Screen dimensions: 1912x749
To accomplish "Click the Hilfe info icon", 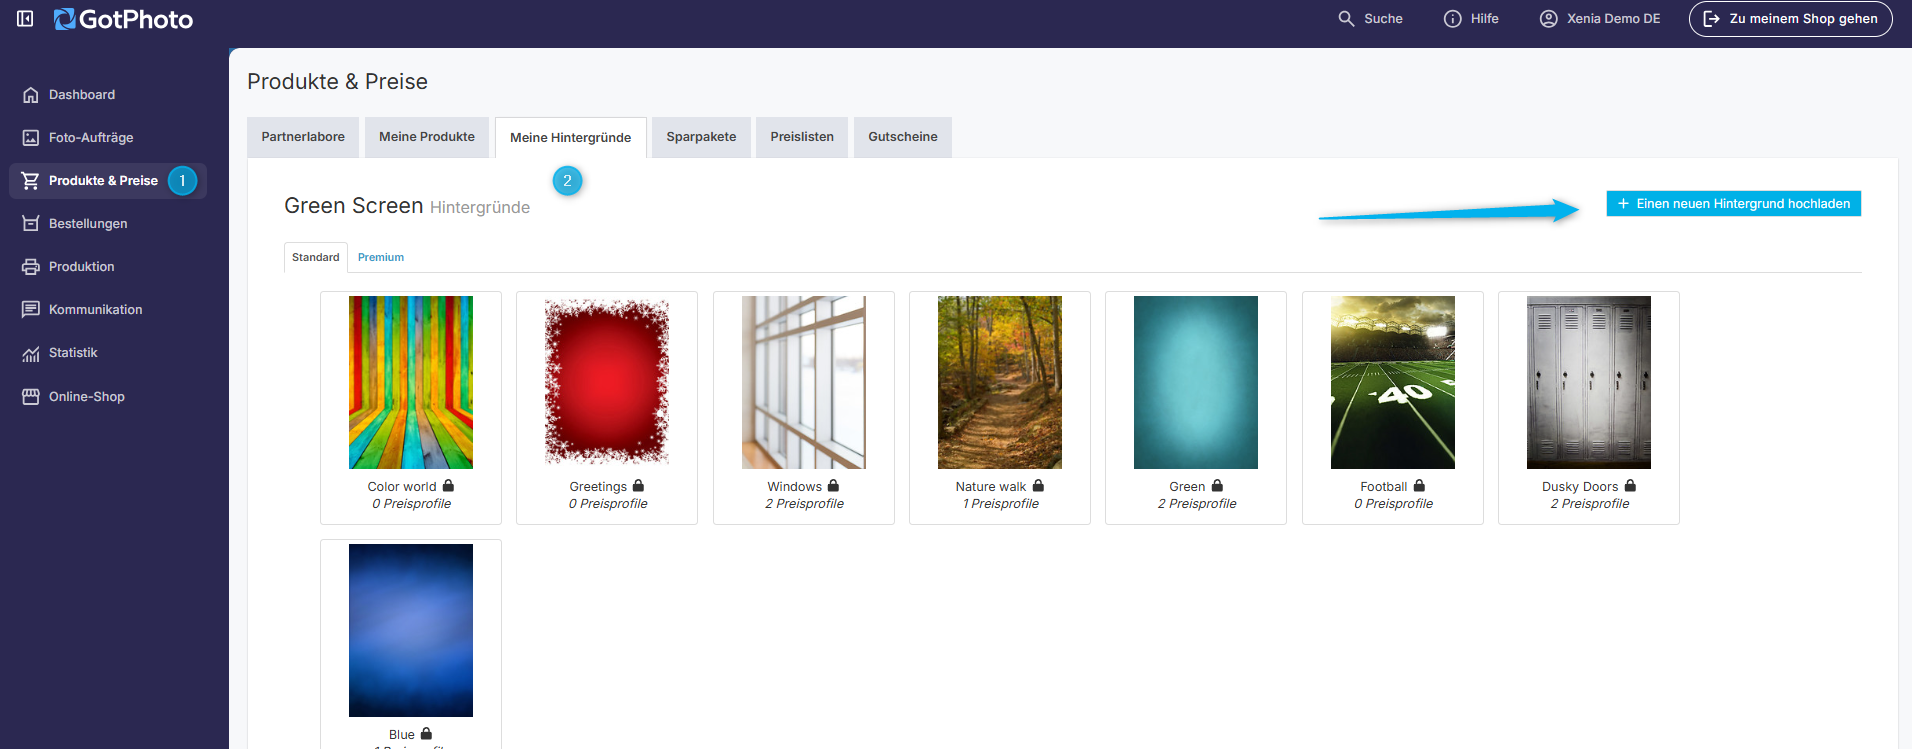I will [x=1452, y=18].
